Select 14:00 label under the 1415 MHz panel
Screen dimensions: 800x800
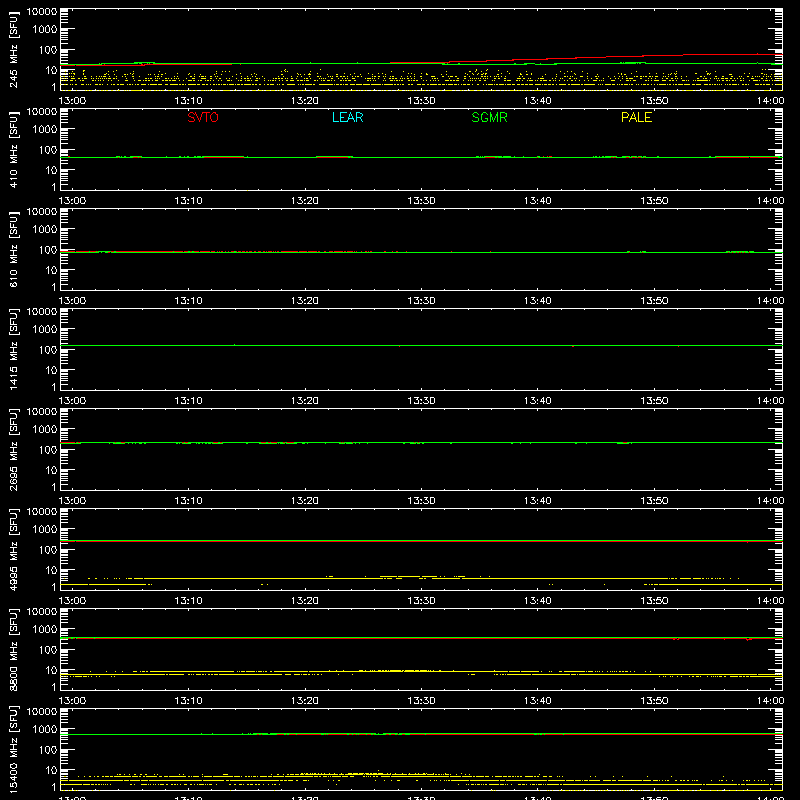770,401
